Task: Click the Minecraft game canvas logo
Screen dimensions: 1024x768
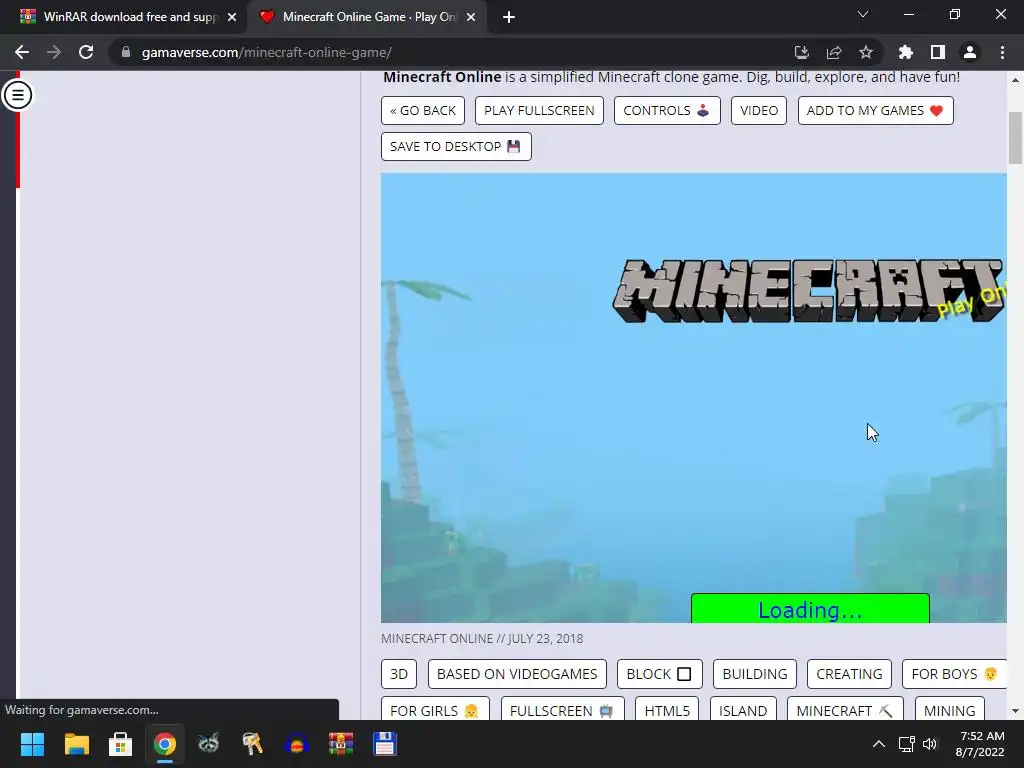Action: coord(808,291)
